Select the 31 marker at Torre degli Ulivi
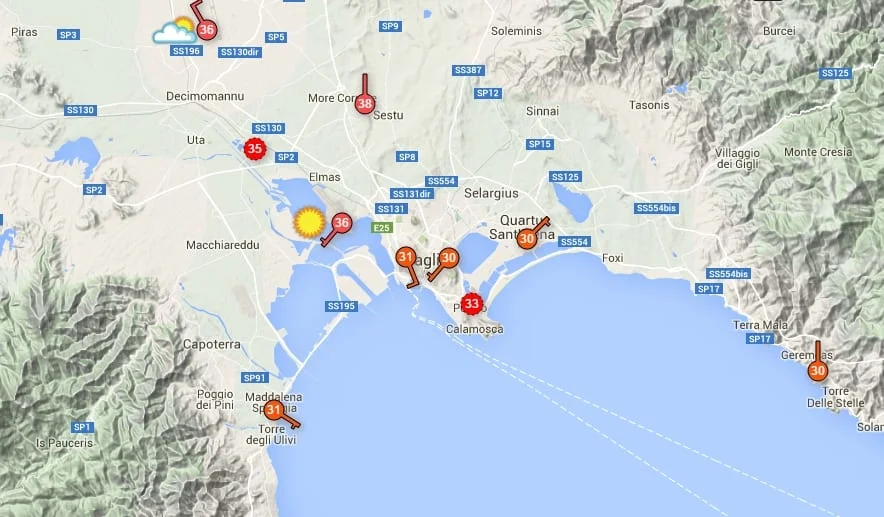 pyautogui.click(x=274, y=410)
